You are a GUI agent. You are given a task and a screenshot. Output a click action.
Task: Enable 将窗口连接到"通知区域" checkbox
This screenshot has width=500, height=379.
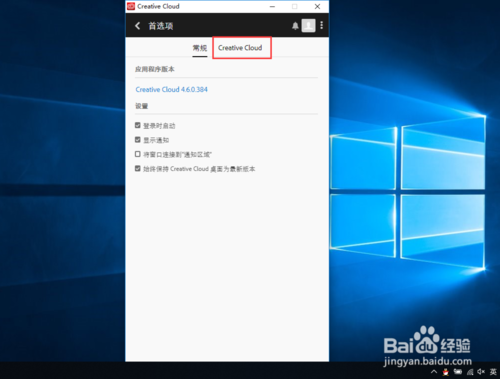tap(138, 154)
